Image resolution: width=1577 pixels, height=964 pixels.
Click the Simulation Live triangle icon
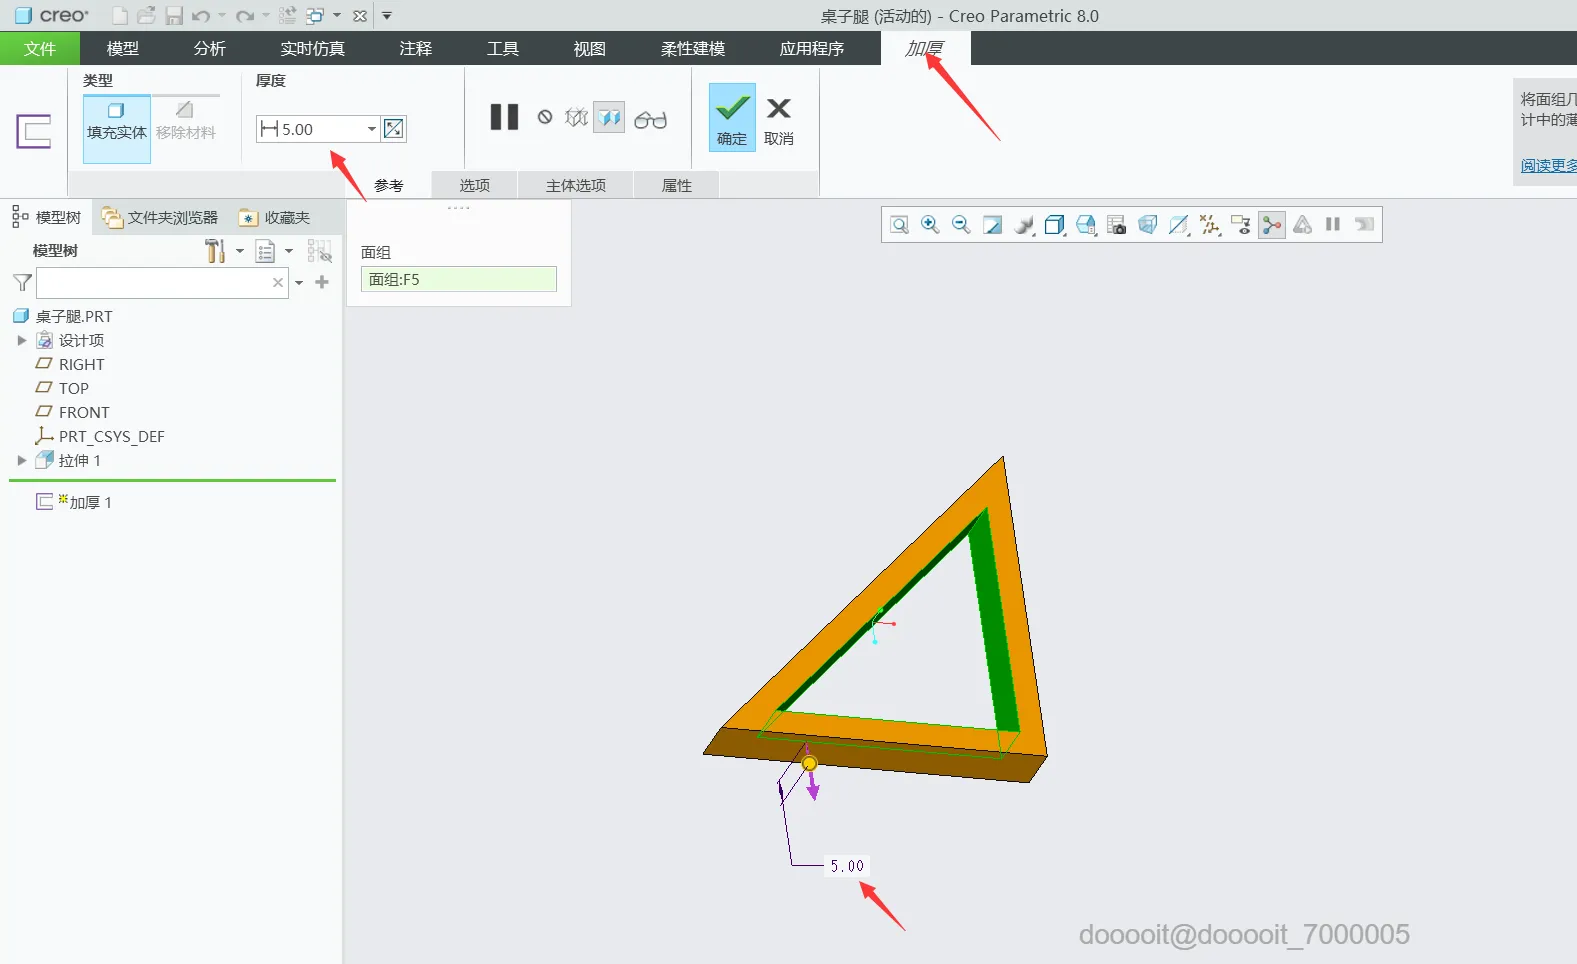(x=1302, y=225)
